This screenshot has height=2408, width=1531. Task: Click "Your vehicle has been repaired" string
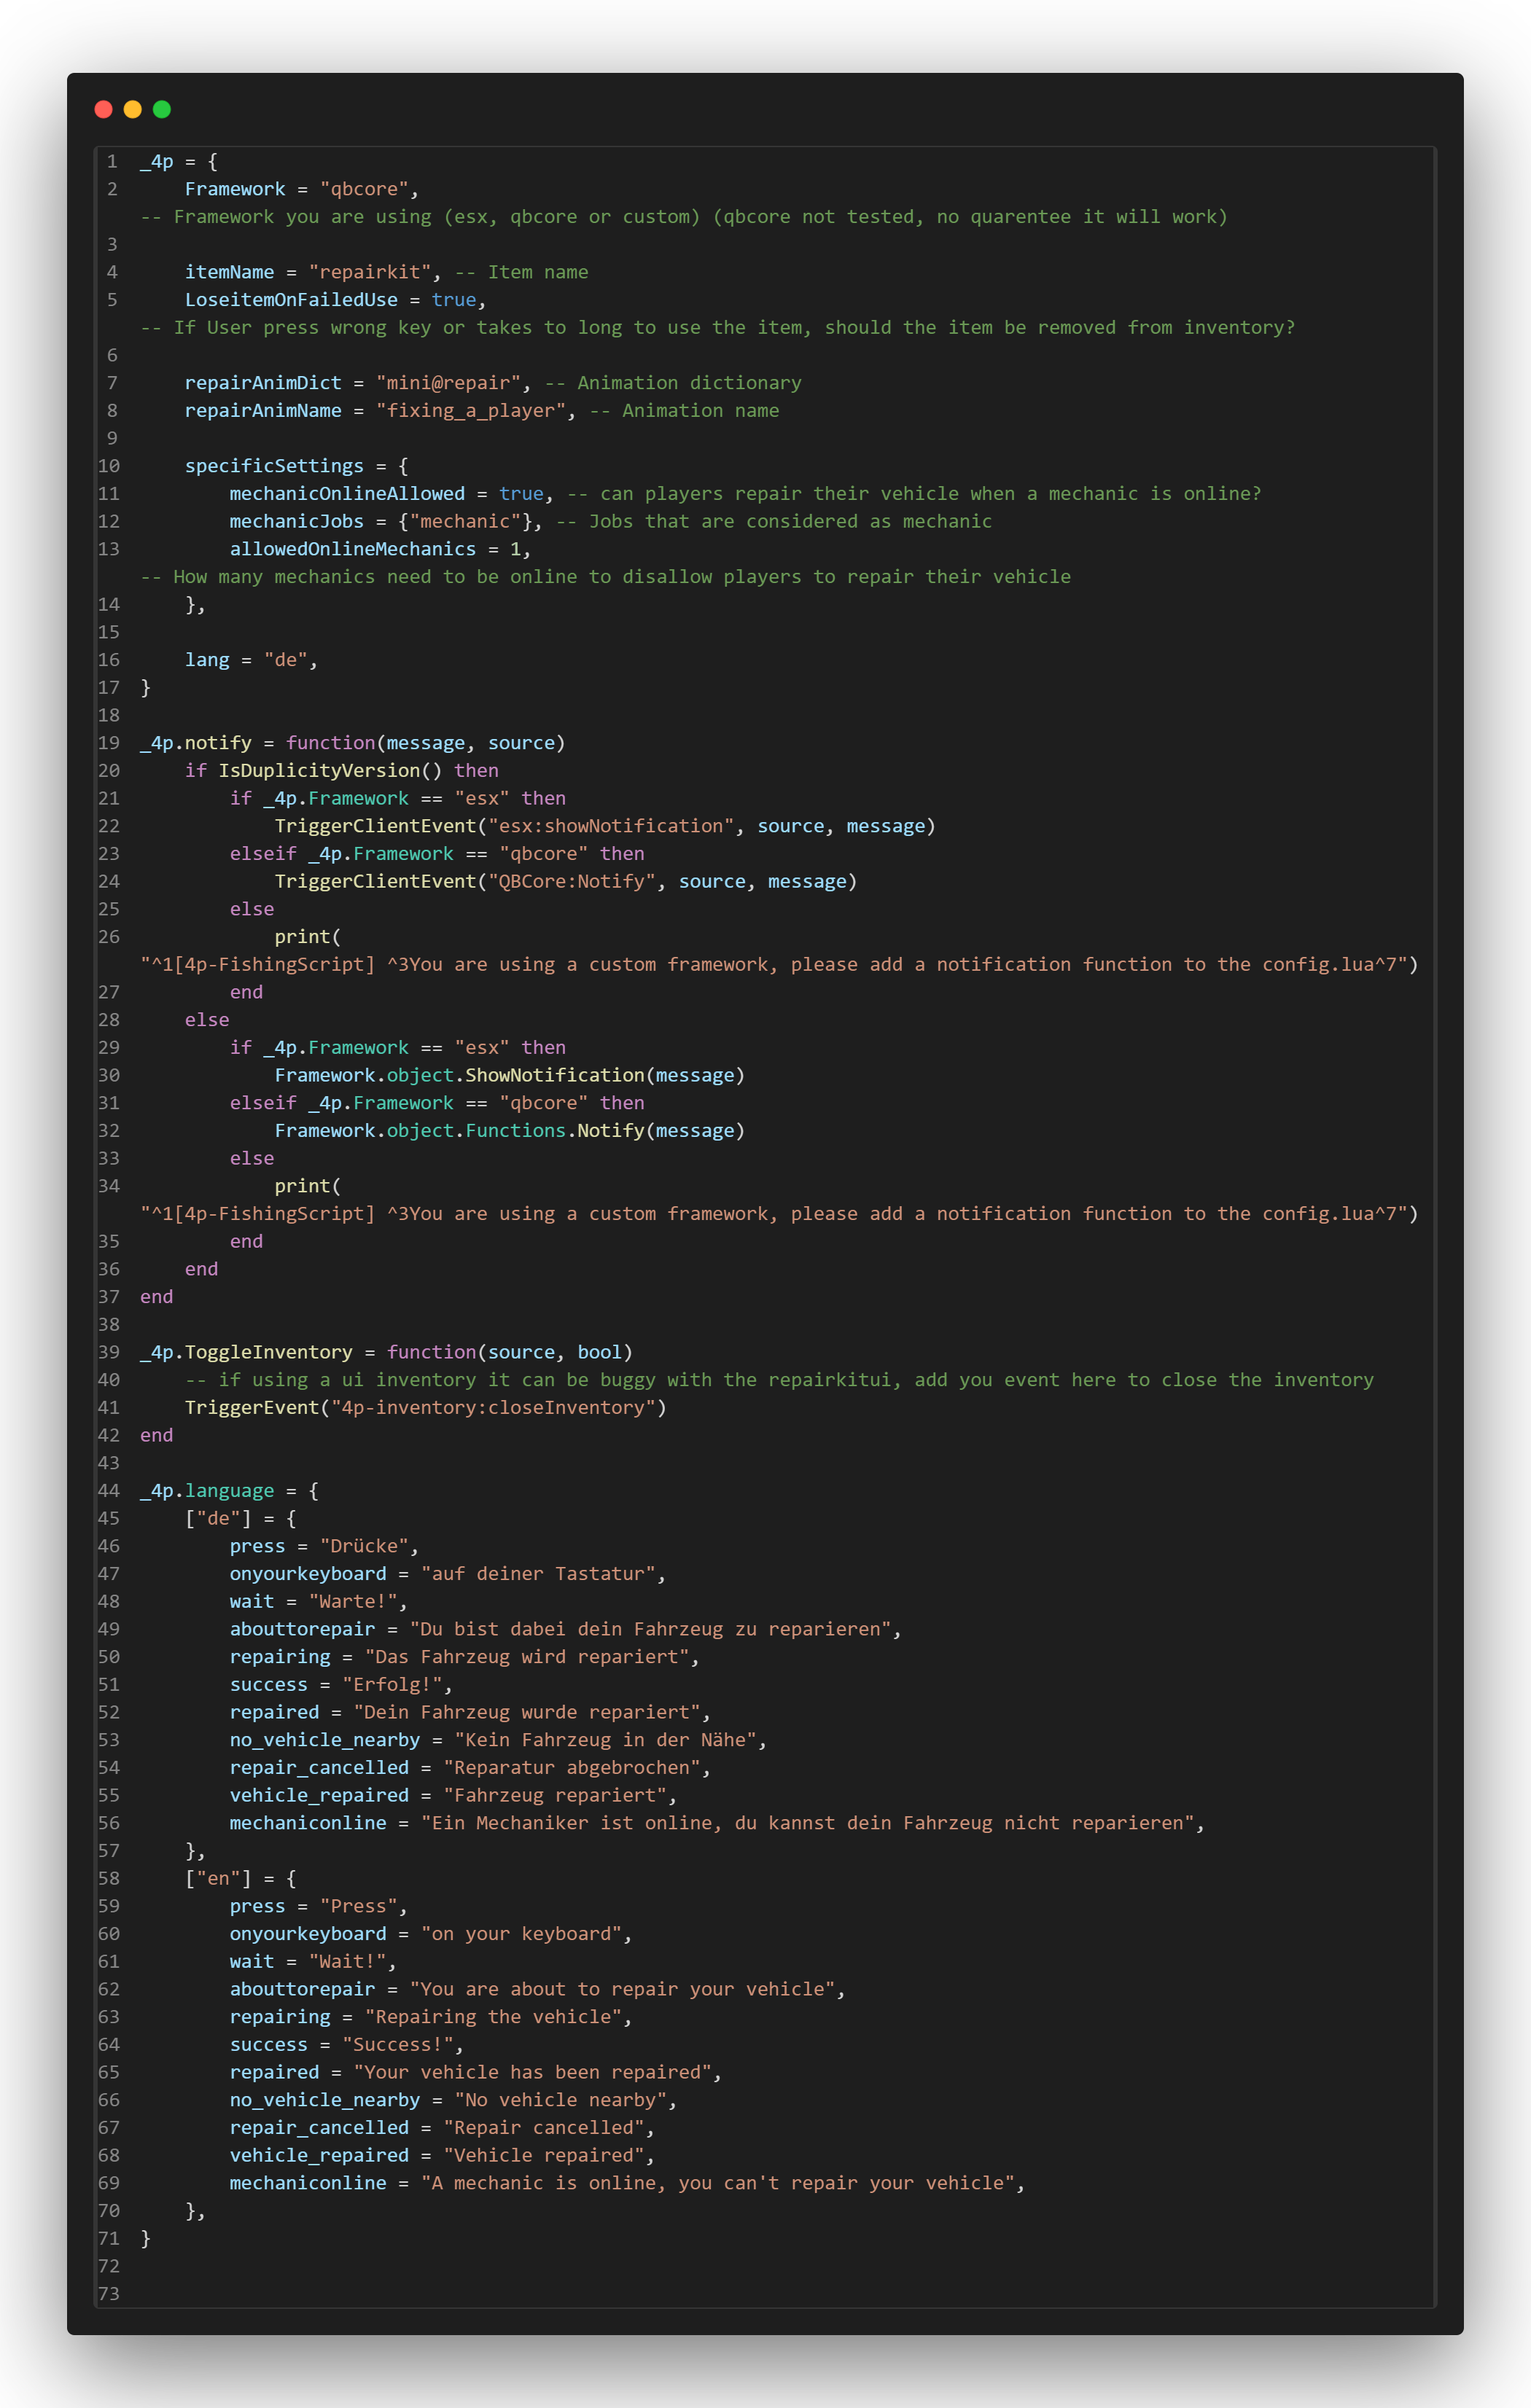pyautogui.click(x=532, y=2072)
